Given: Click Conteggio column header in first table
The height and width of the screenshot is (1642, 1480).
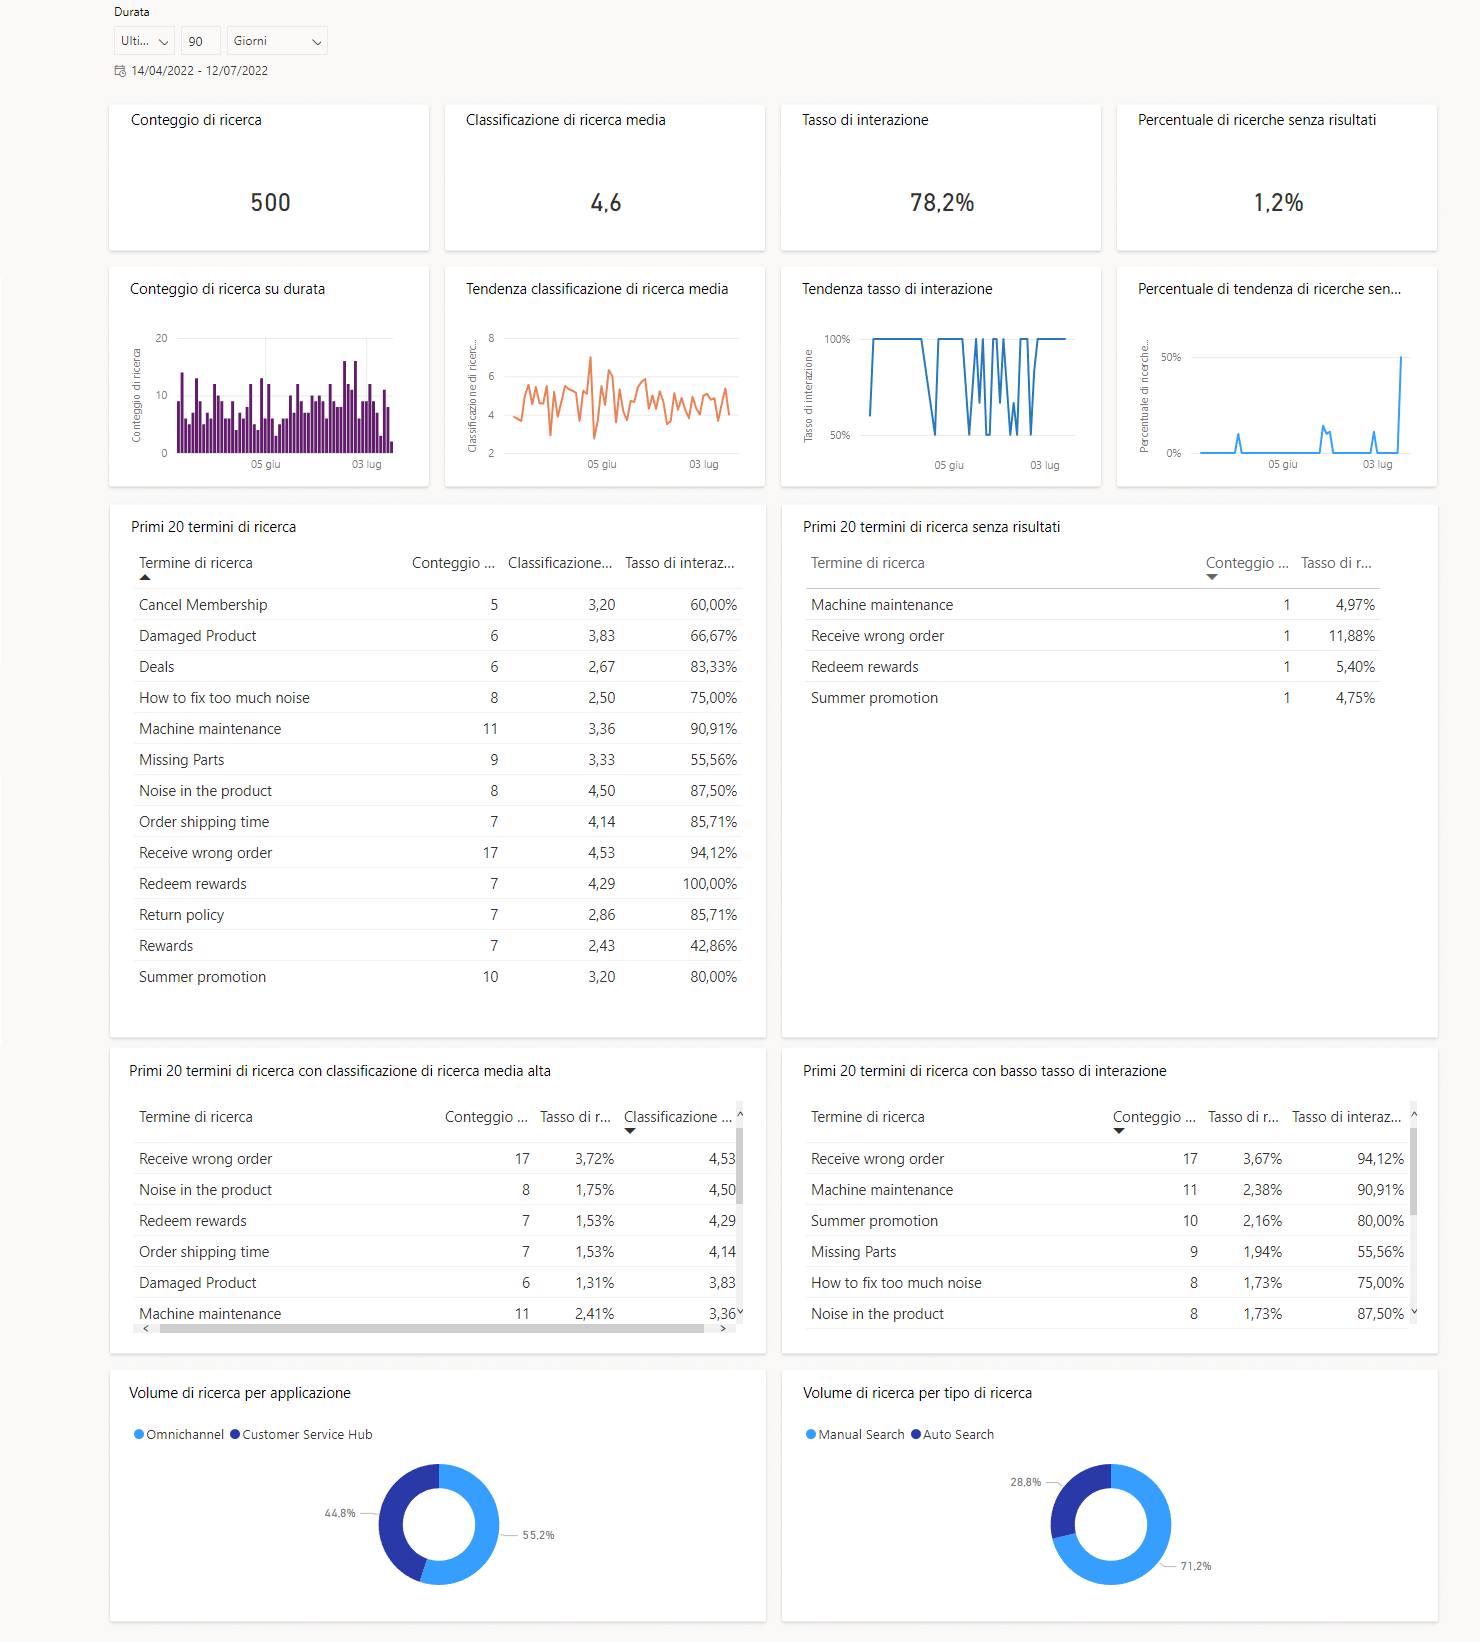Looking at the screenshot, I should [x=453, y=563].
